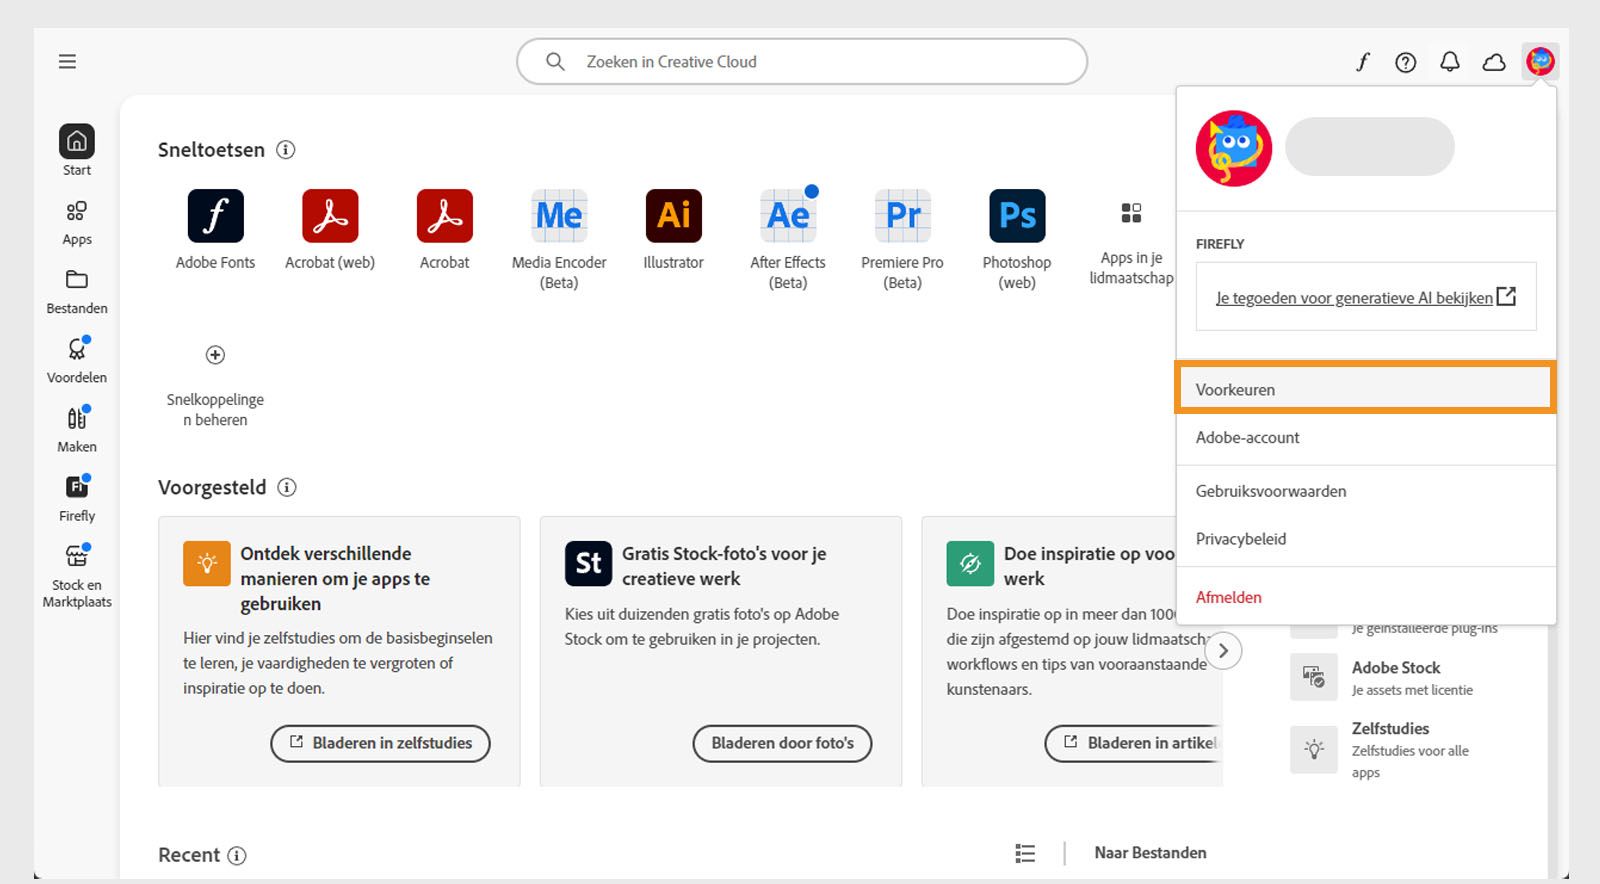1600x884 pixels.
Task: Open the Help question mark icon
Action: click(x=1406, y=62)
